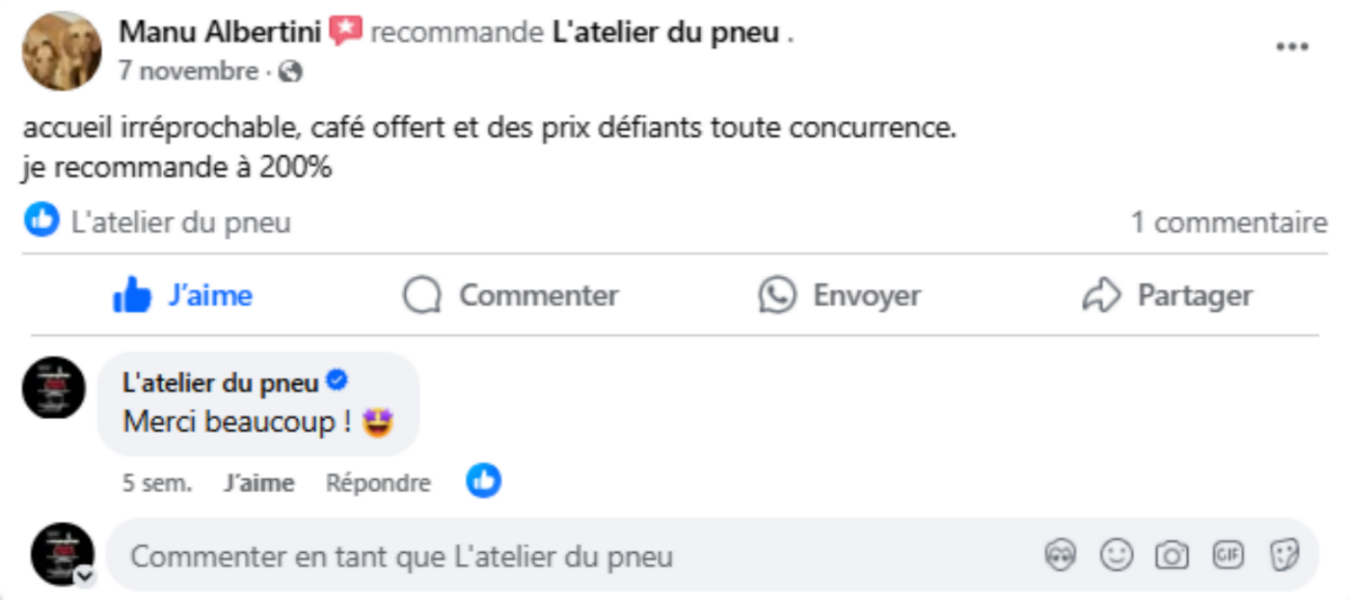Toggle J'aime on the Merci beaucoup comment

pos(259,483)
